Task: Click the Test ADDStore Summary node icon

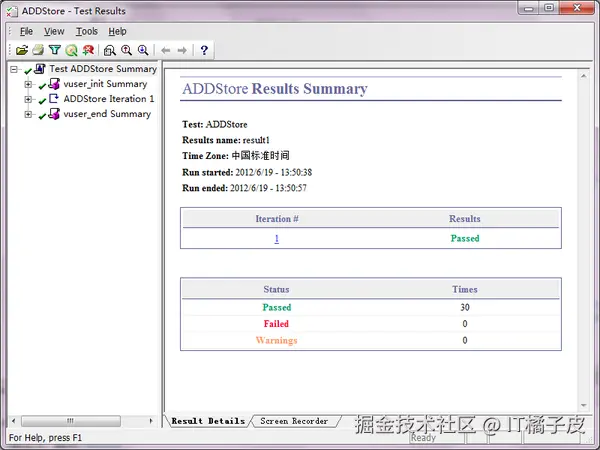Action: [x=40, y=69]
